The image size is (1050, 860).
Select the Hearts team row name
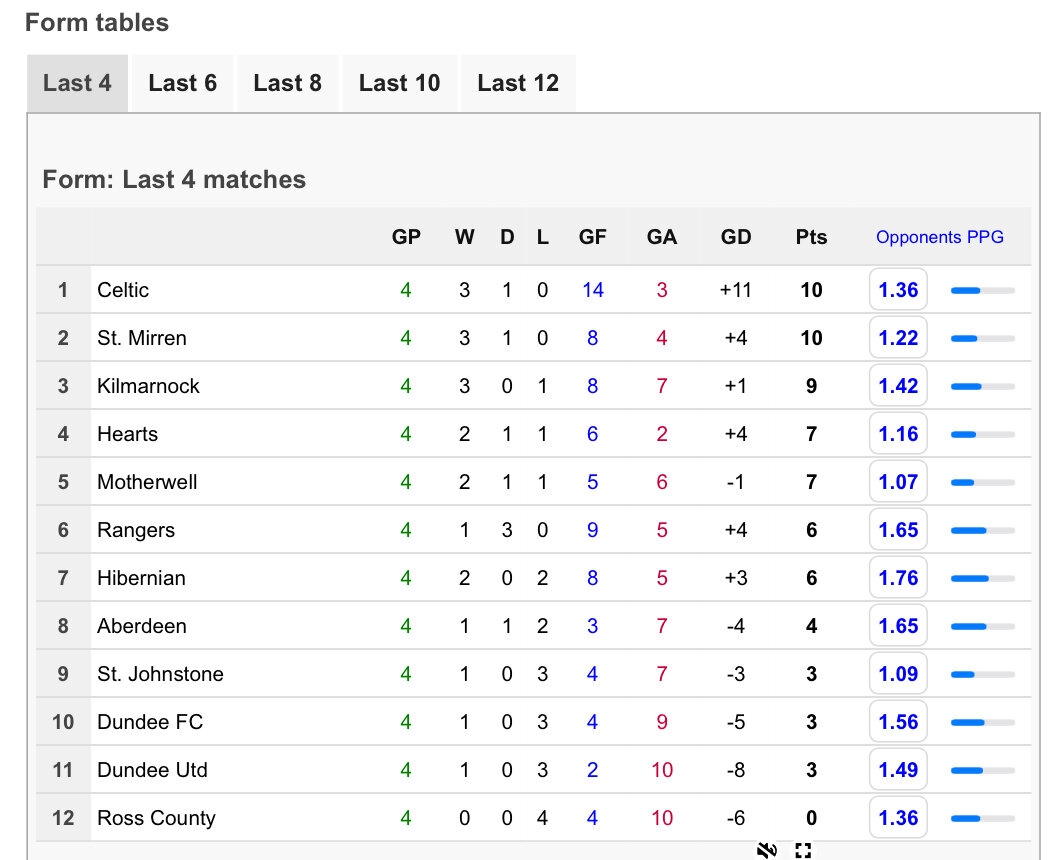tap(127, 434)
